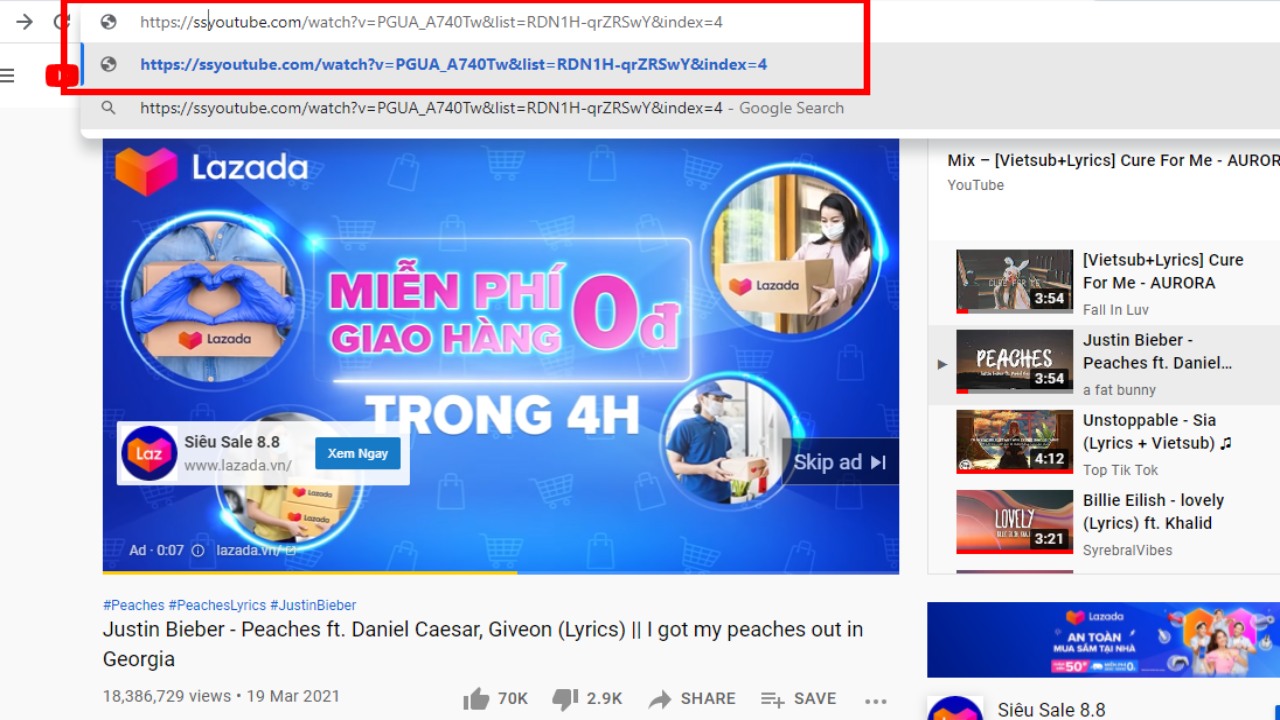Click the Lazada banner ad in sidebar
Screen dimensions: 1280x720
click(x=1103, y=640)
